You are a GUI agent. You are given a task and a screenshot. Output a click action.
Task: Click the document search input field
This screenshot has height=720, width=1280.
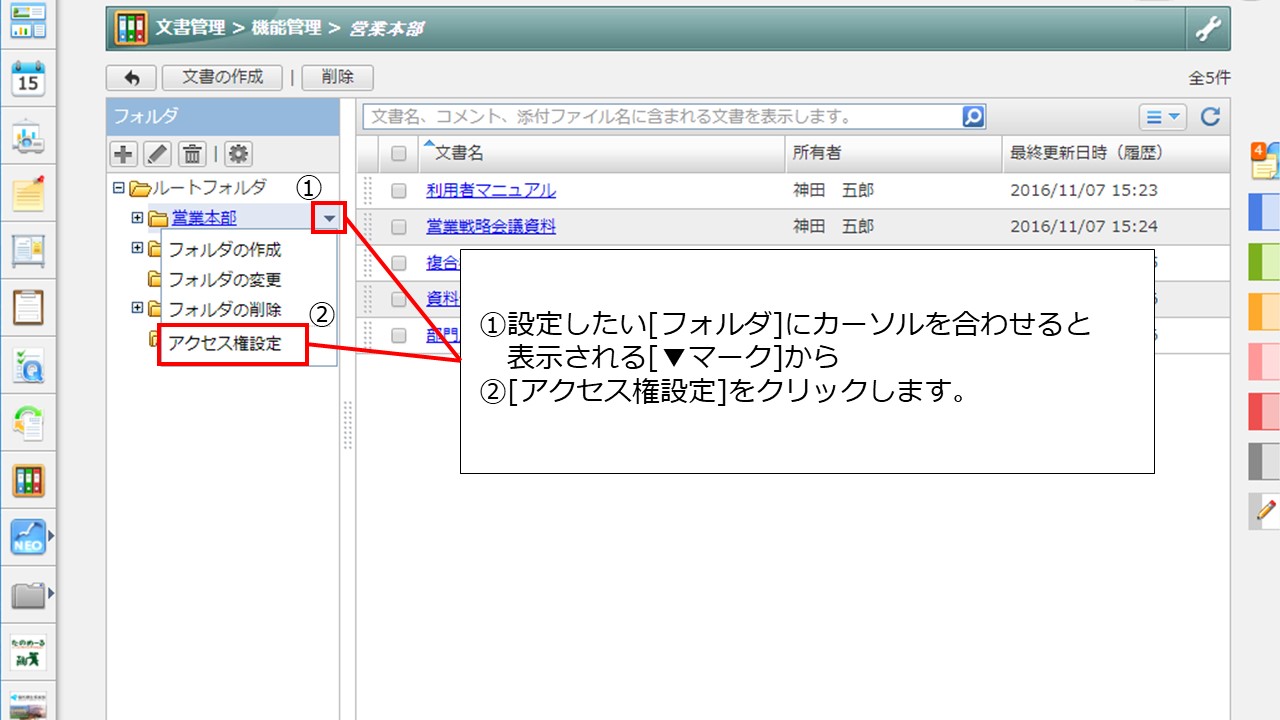(x=660, y=117)
